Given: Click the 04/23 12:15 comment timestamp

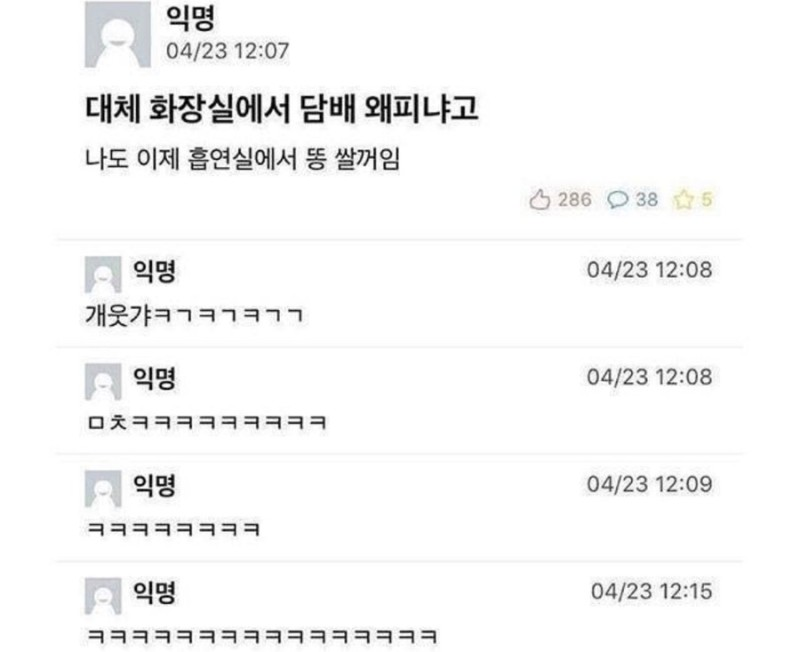Looking at the screenshot, I should (x=652, y=591).
